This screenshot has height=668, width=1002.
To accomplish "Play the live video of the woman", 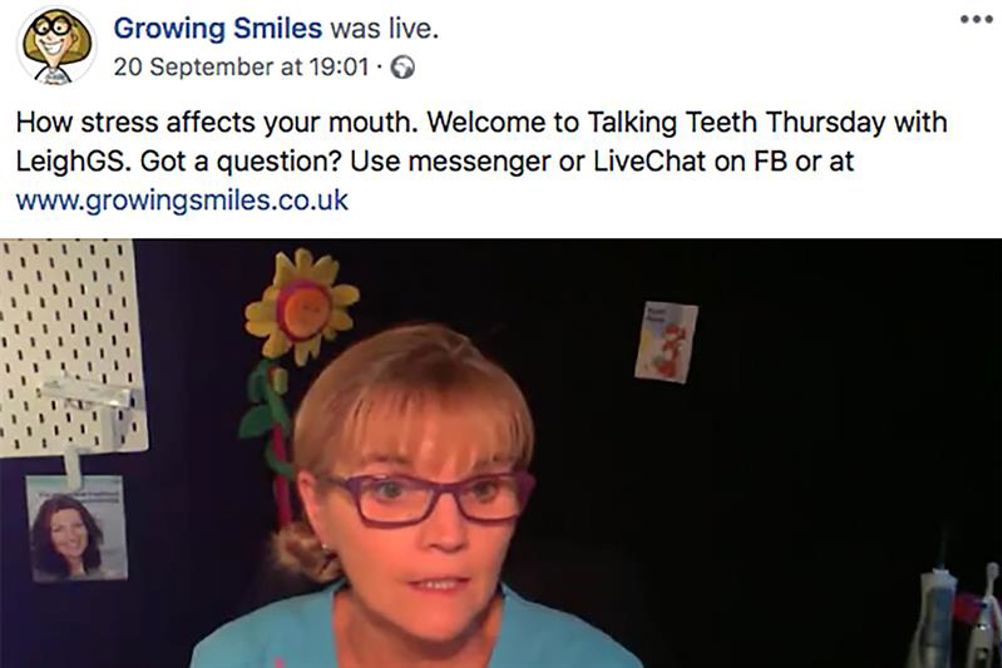I will tap(501, 453).
